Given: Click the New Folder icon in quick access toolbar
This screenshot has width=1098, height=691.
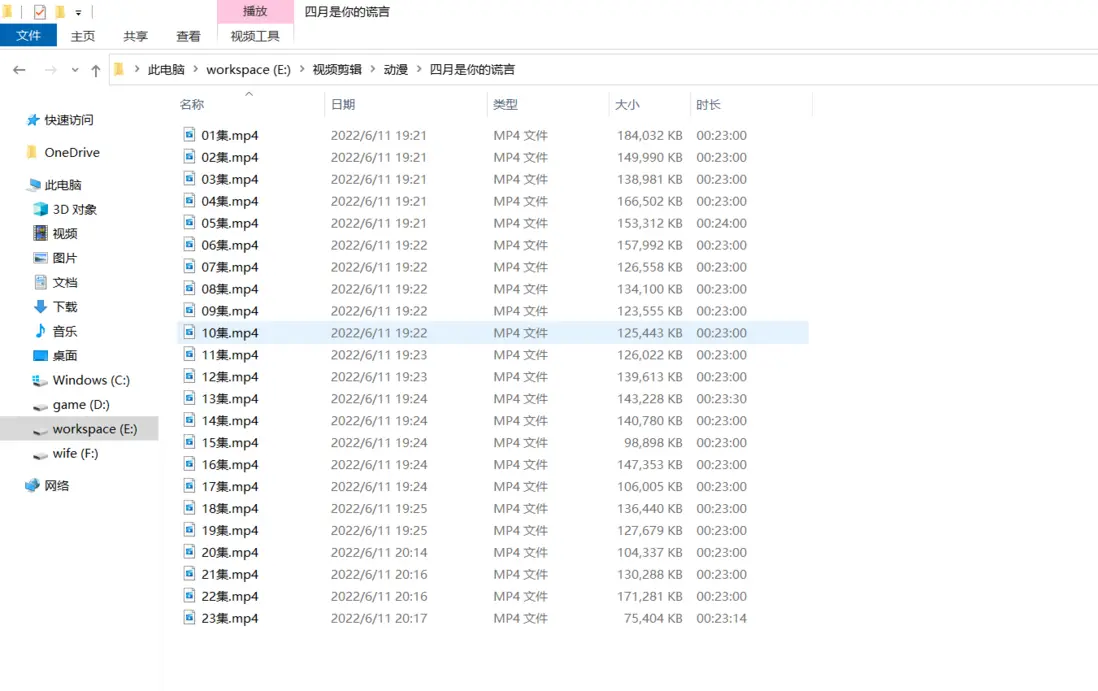Looking at the screenshot, I should tap(60, 12).
